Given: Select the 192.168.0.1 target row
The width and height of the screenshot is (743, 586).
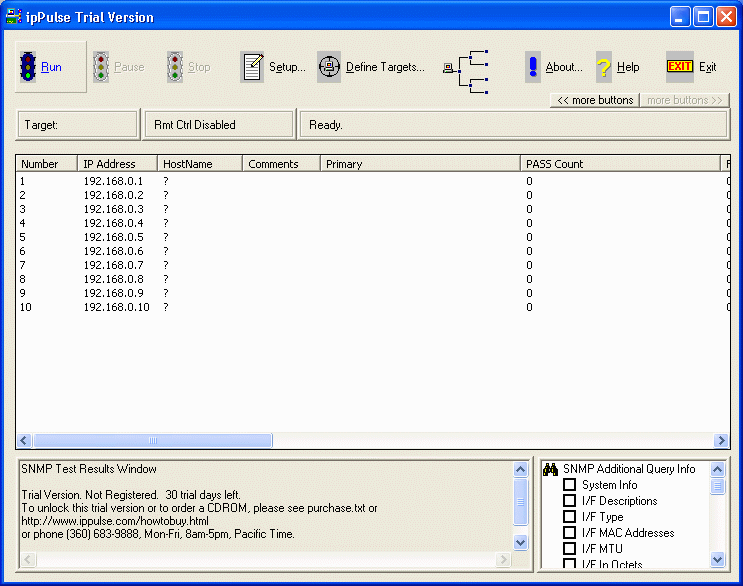Looking at the screenshot, I should coord(372,181).
